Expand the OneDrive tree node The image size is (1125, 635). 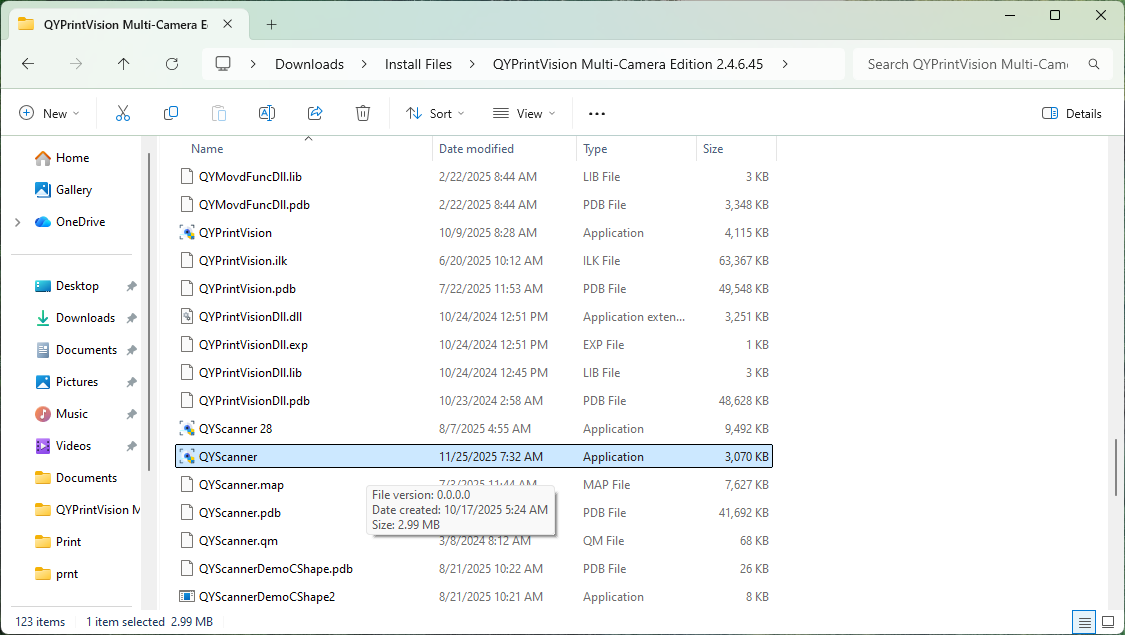18,222
